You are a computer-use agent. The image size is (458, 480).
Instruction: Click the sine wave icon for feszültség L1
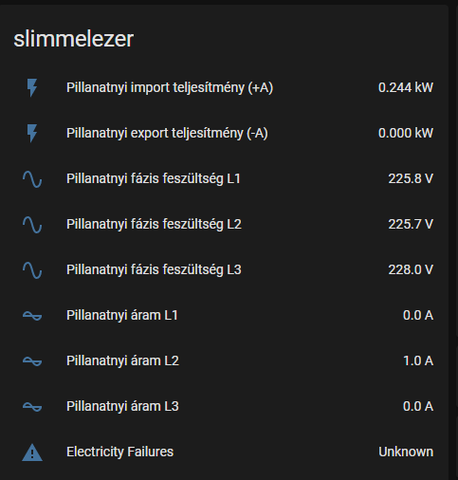click(32, 179)
